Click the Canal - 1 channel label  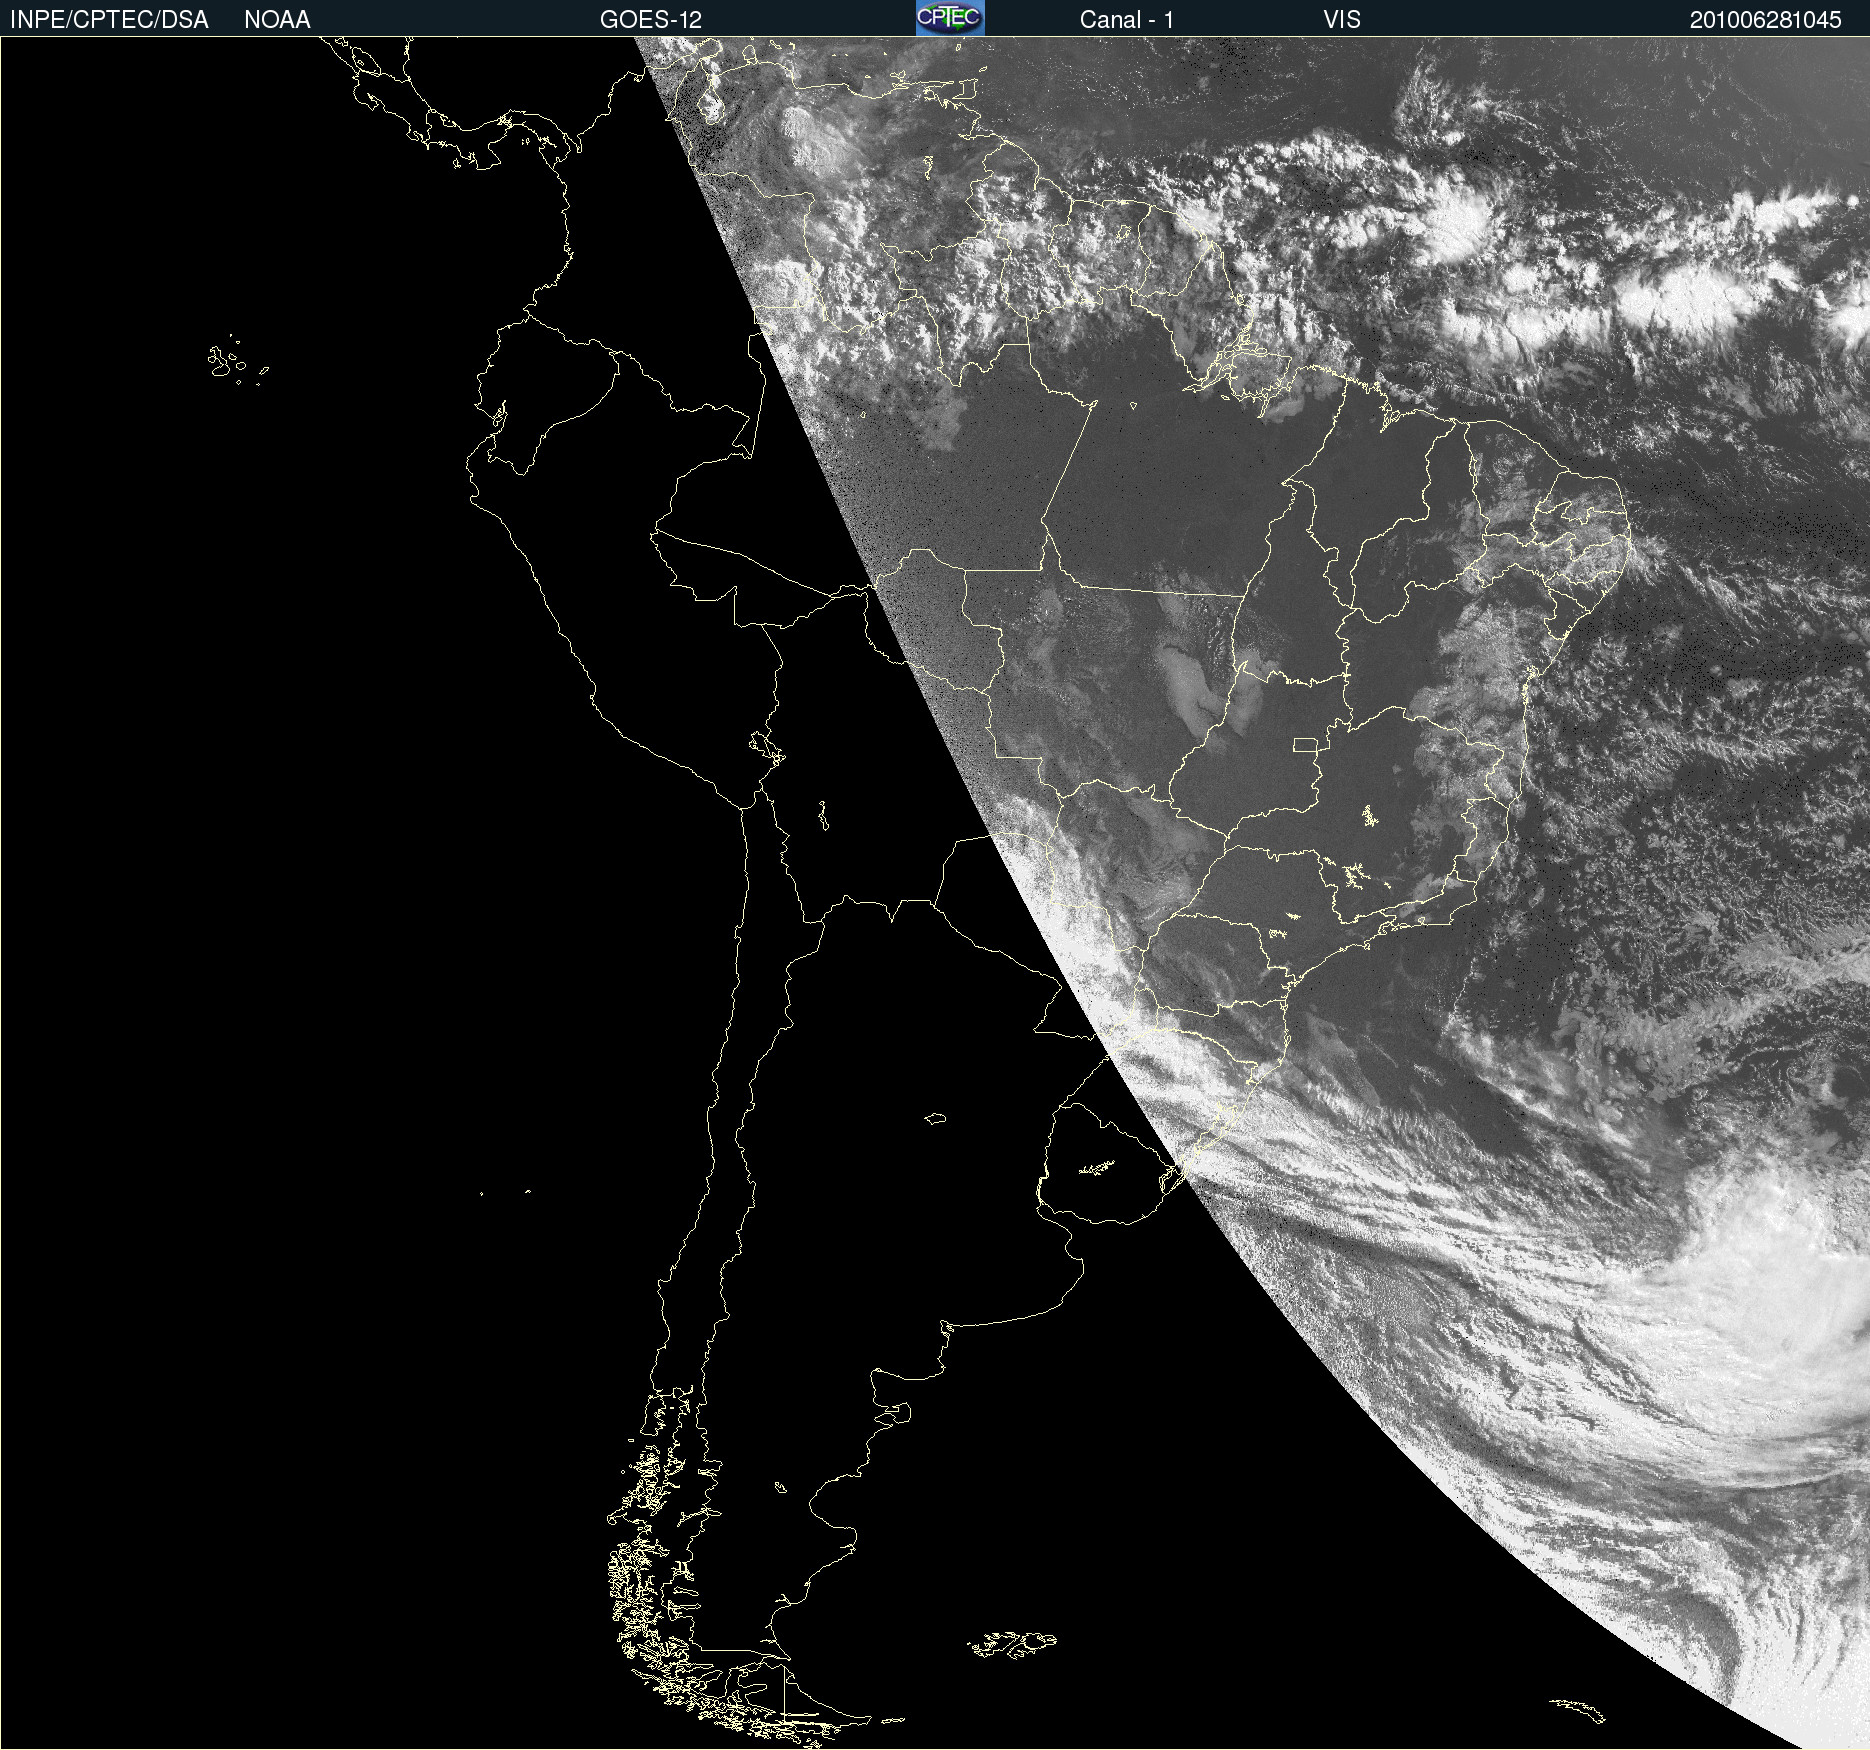pyautogui.click(x=1127, y=20)
